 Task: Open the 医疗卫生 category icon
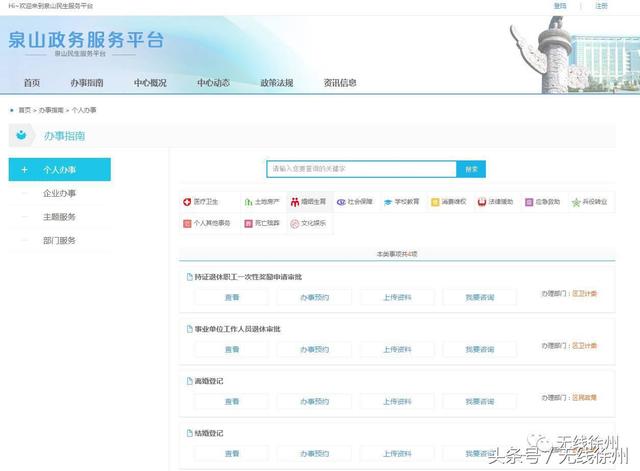[x=187, y=202]
